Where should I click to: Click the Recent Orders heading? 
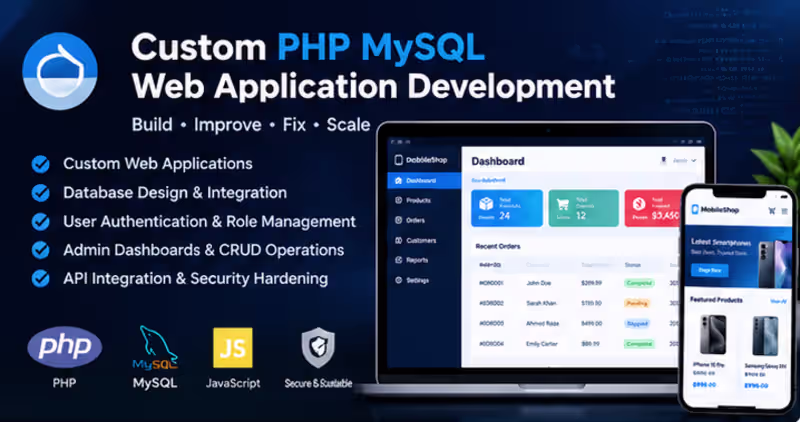498,246
